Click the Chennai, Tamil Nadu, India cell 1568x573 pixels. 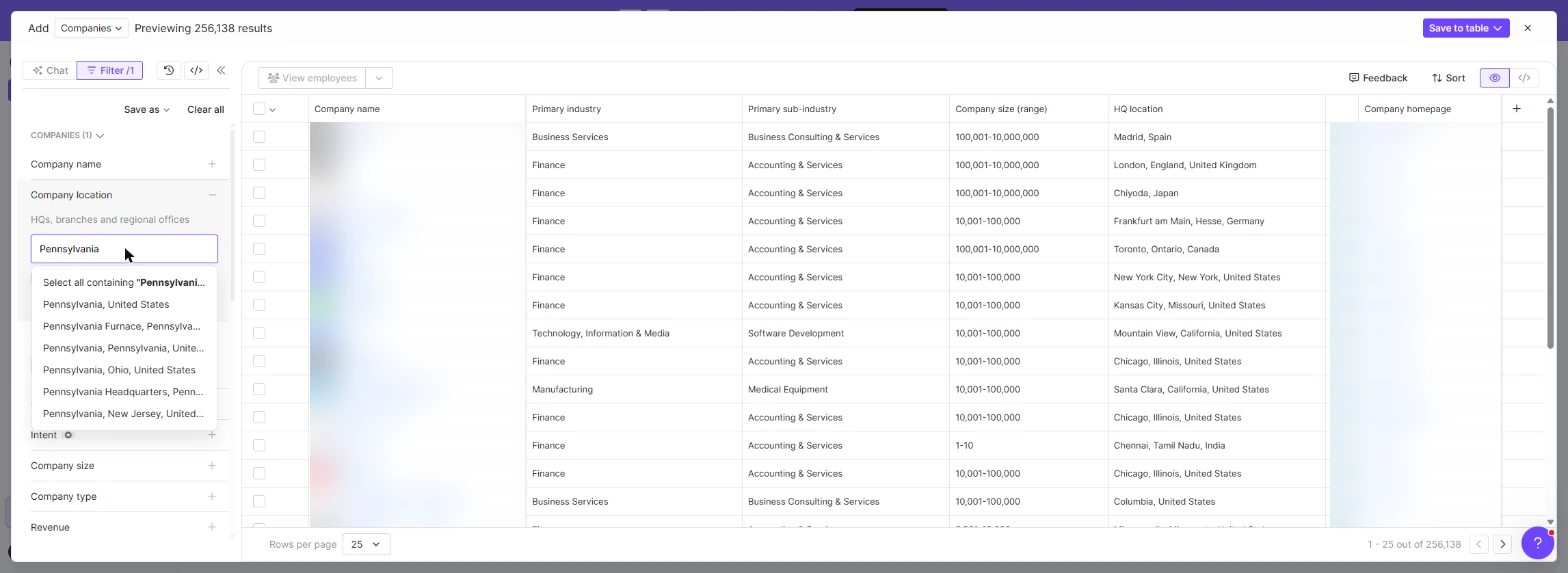1217,445
